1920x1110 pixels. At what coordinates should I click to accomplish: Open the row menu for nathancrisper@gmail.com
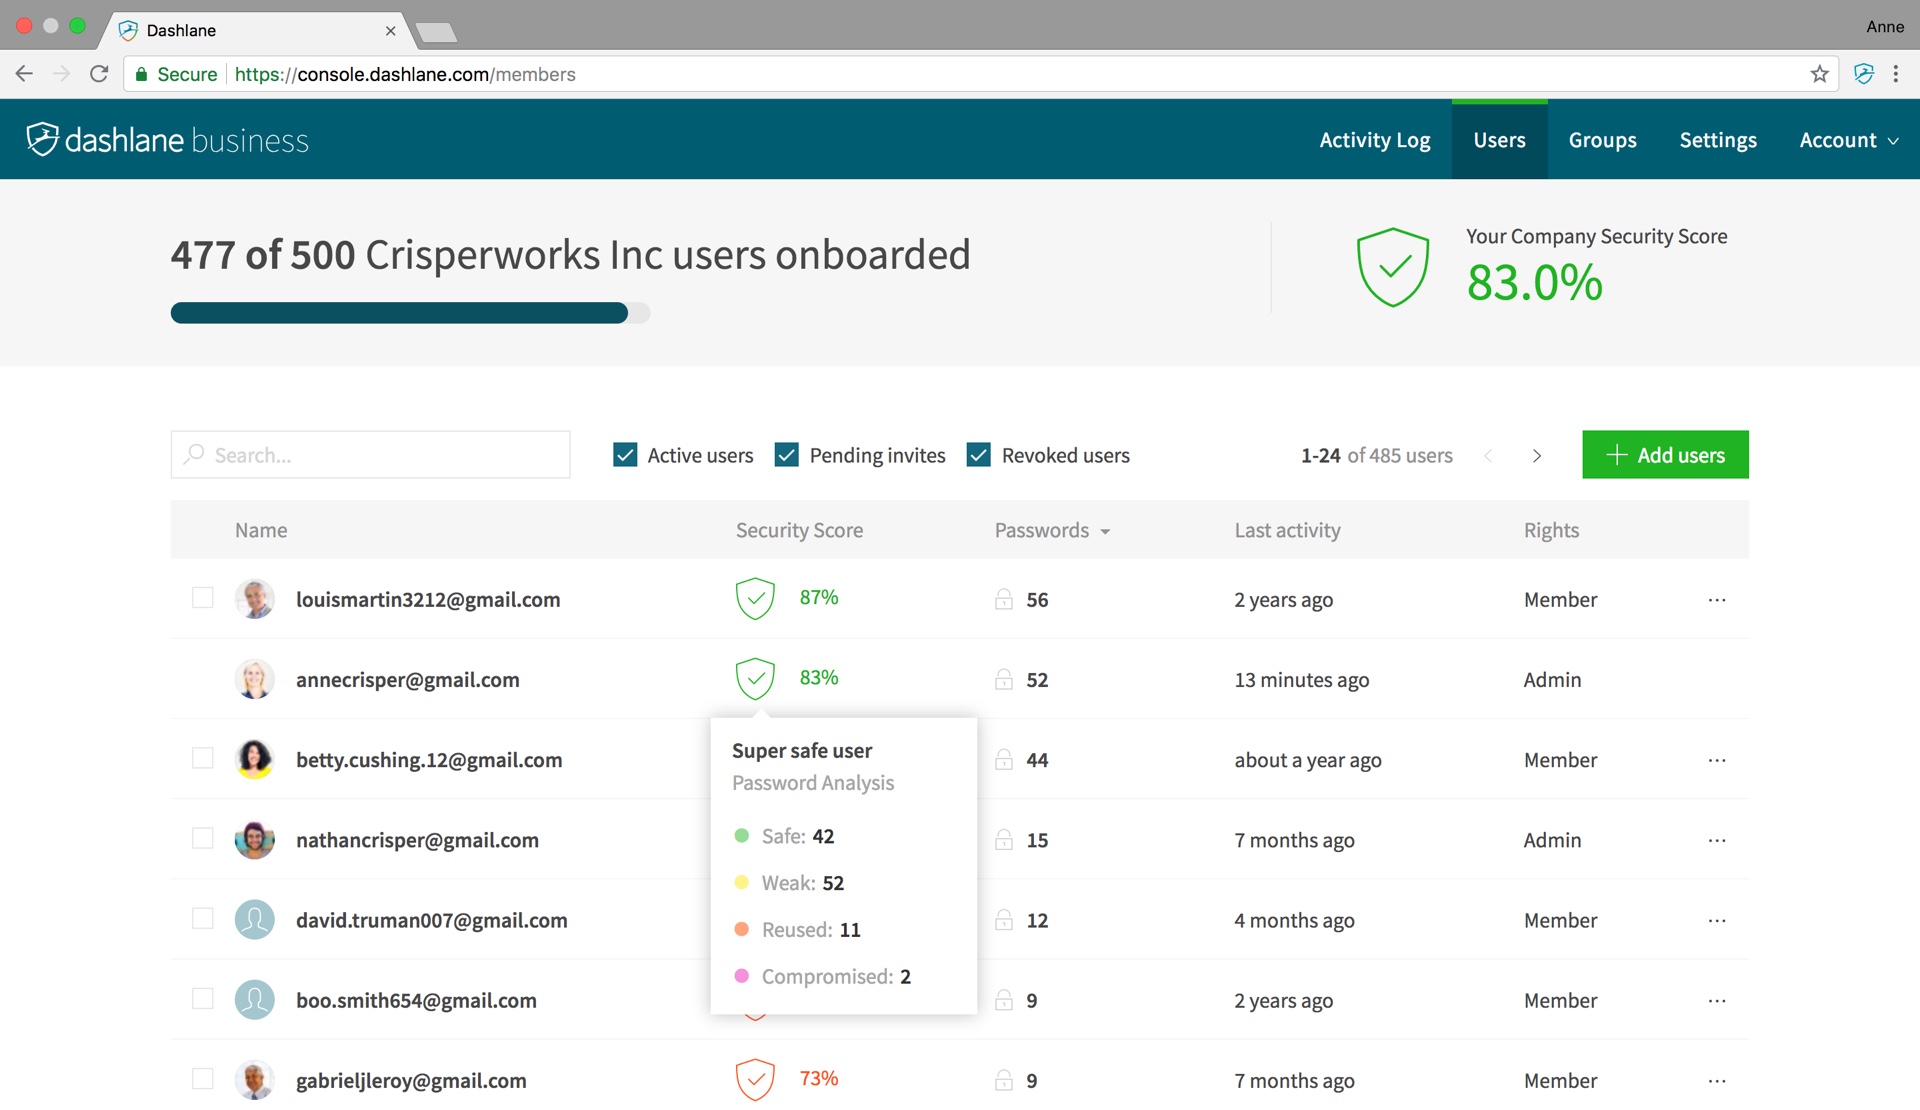pos(1717,840)
